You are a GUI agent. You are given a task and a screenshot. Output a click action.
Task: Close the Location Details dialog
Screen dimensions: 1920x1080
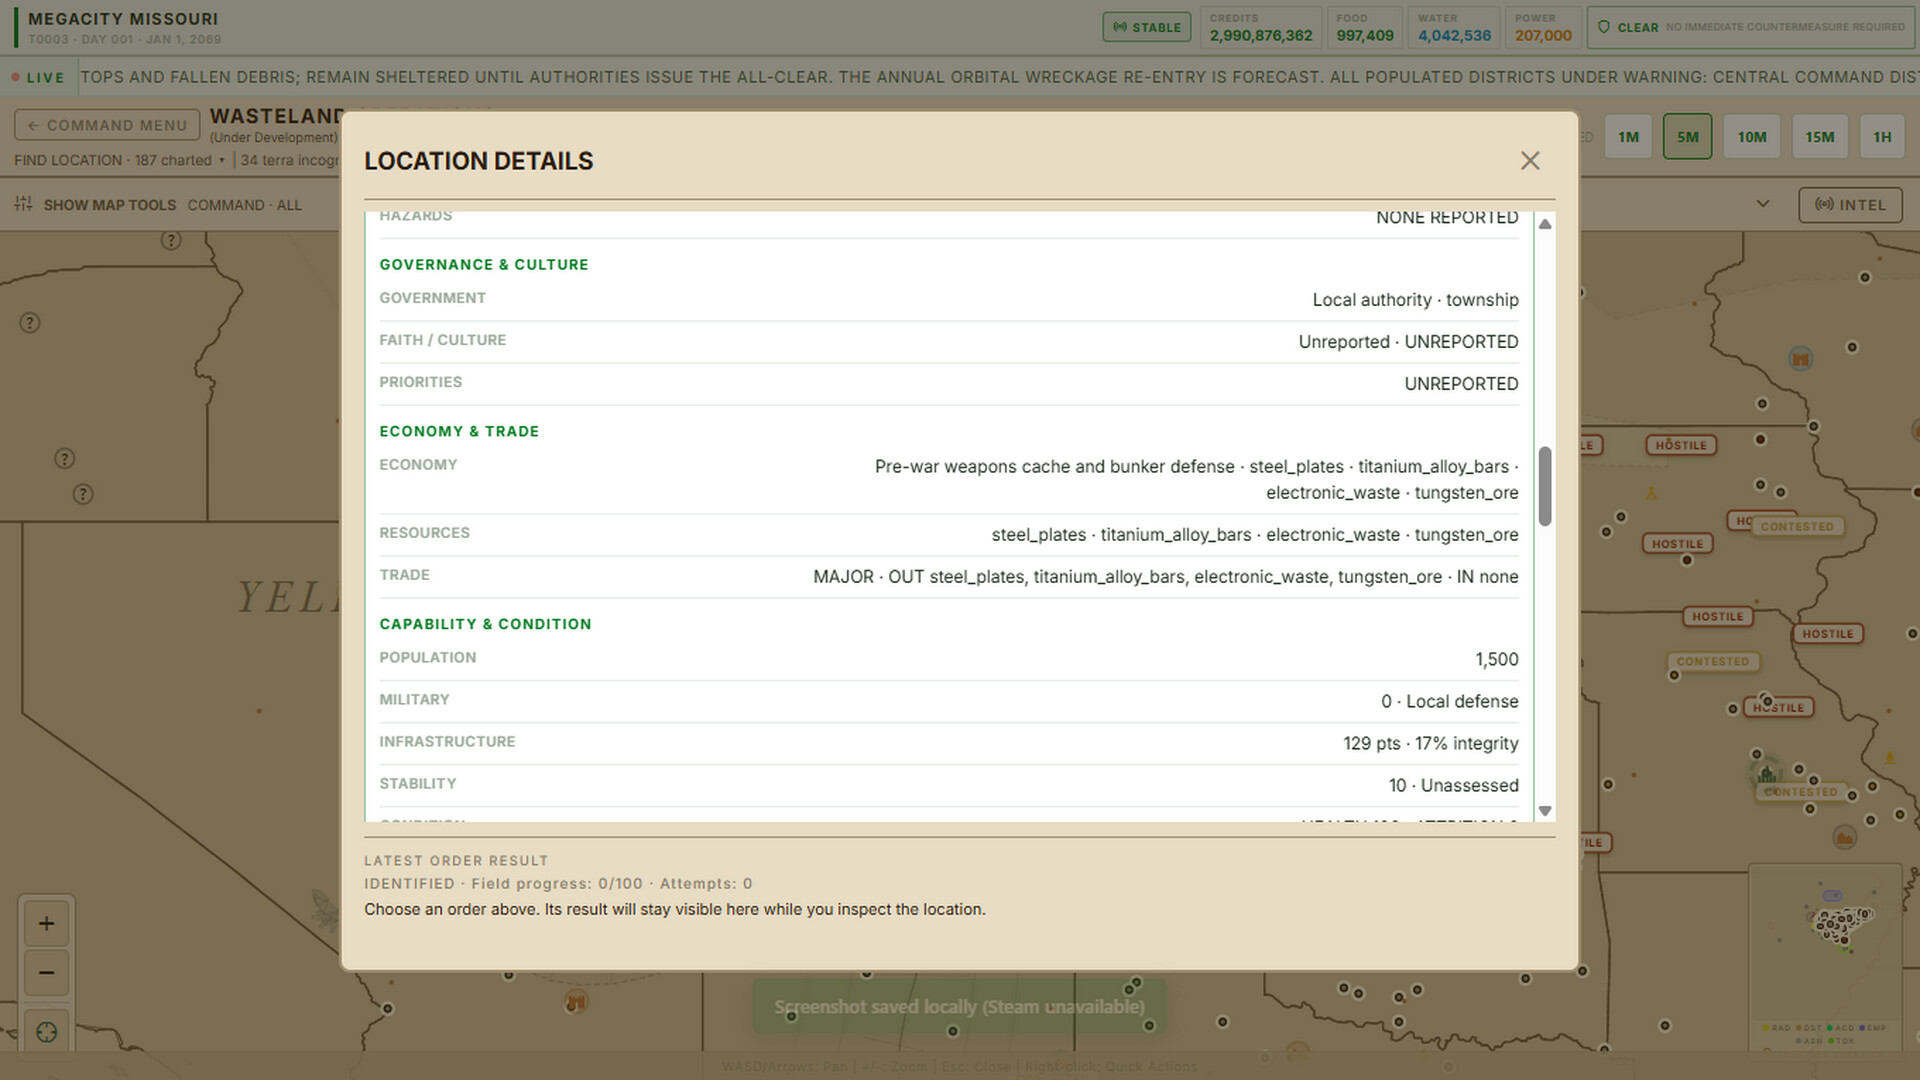1530,161
